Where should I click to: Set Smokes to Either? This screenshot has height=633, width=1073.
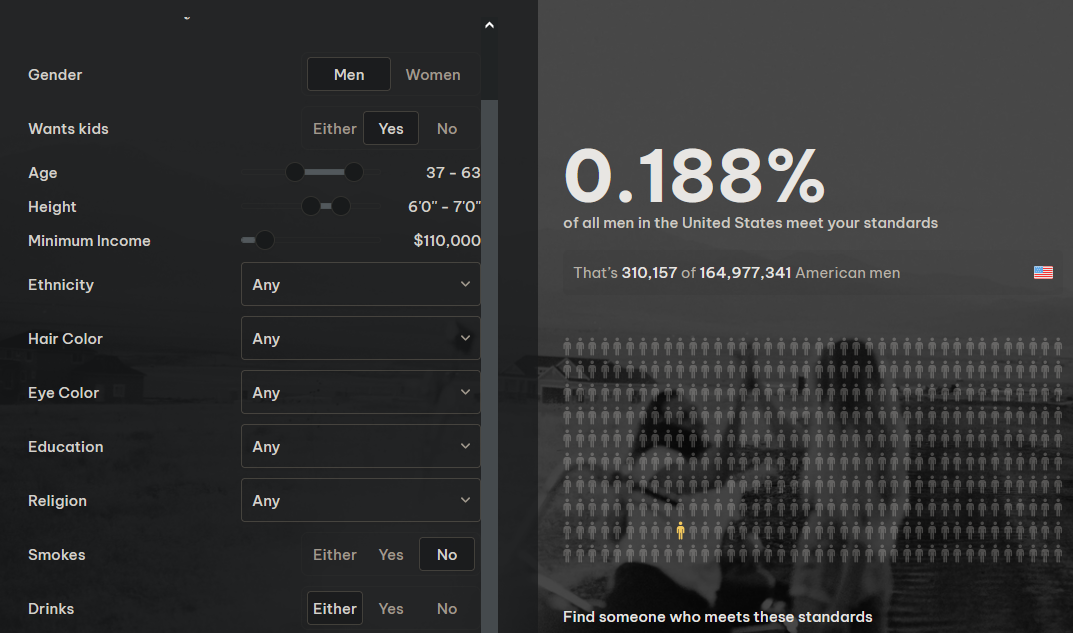[335, 554]
